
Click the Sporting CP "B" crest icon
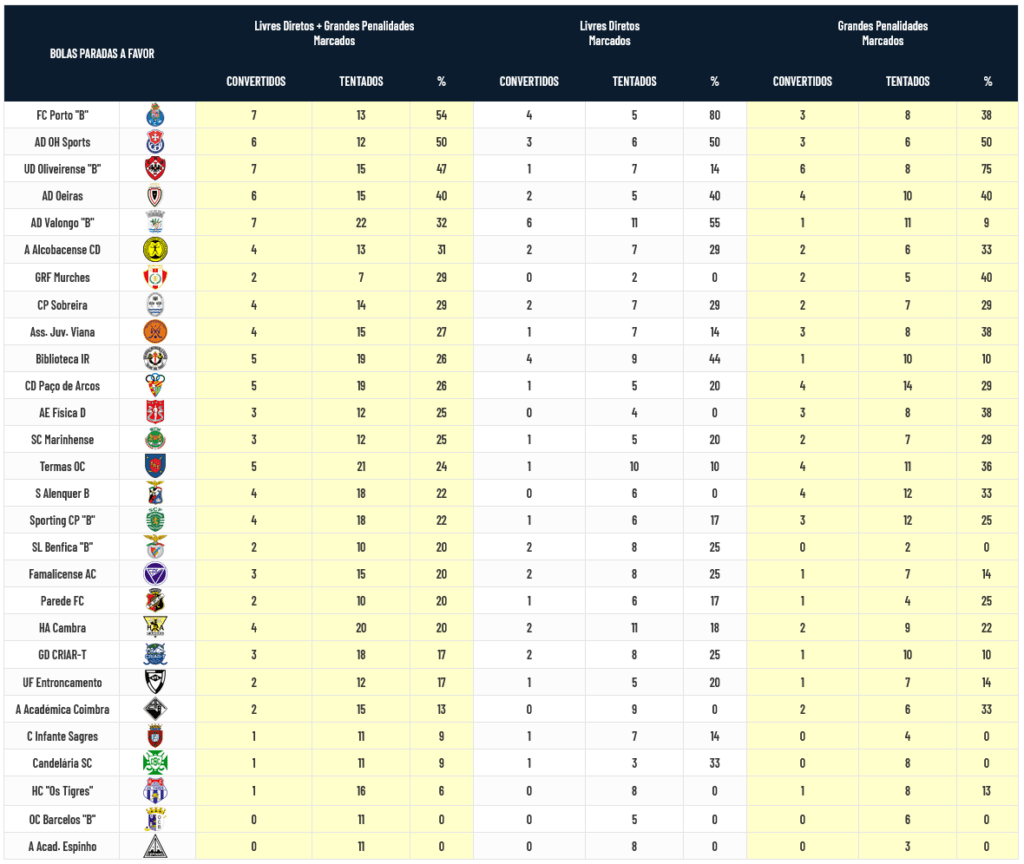155,520
